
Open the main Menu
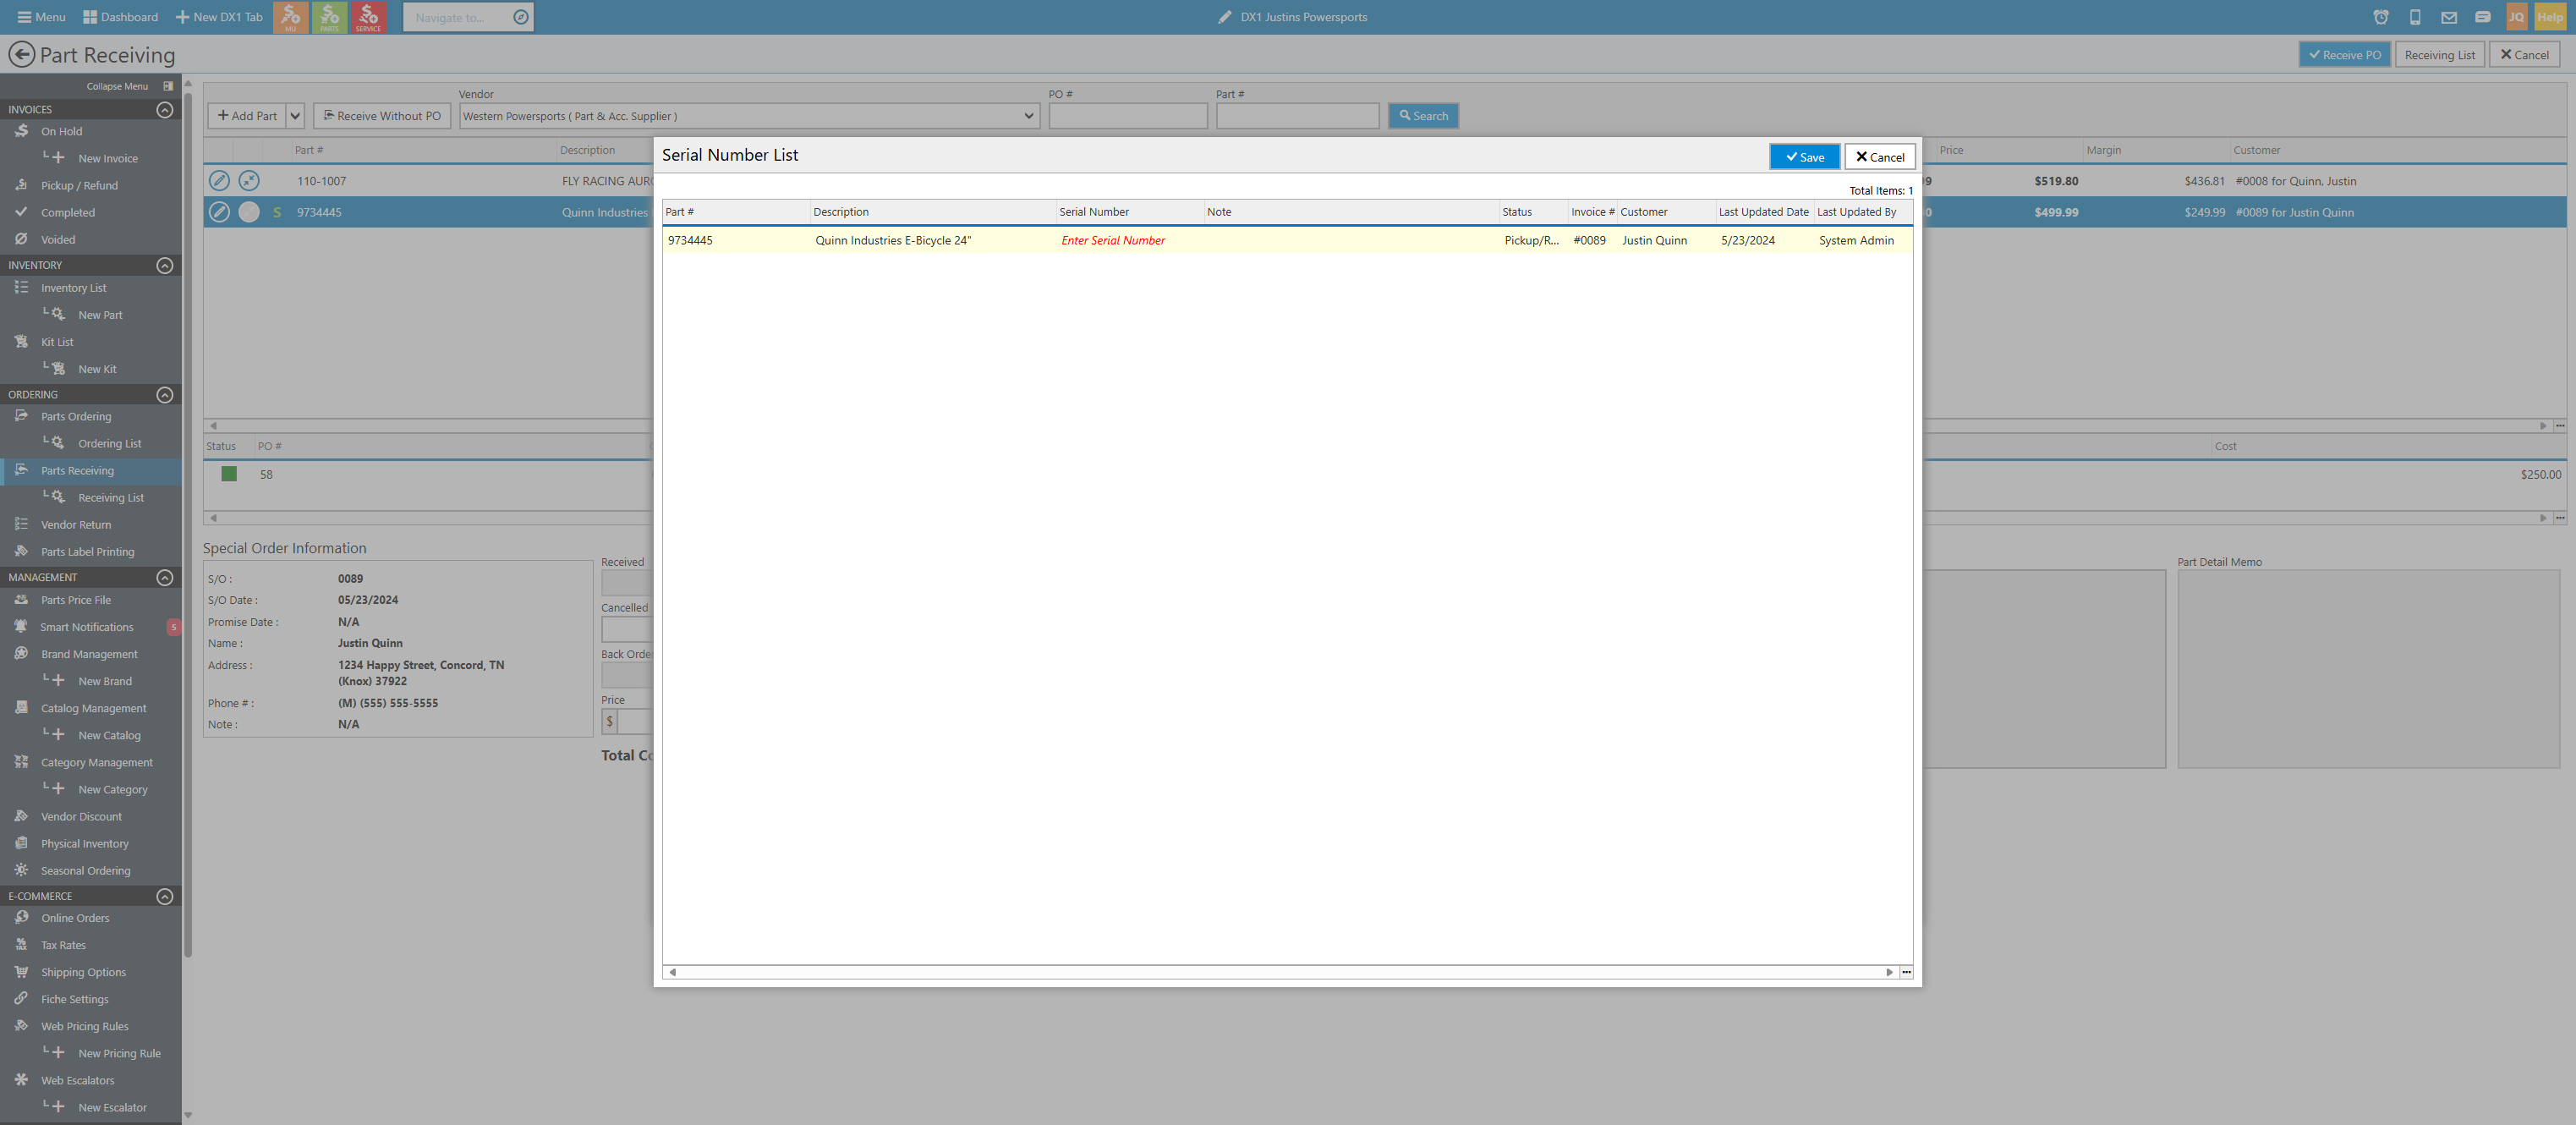pyautogui.click(x=41, y=17)
